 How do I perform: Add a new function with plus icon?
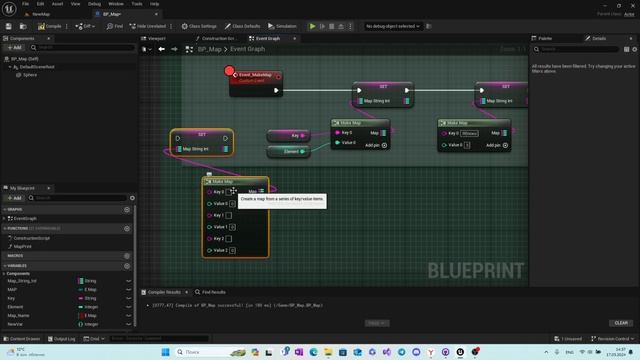[x=127, y=229]
